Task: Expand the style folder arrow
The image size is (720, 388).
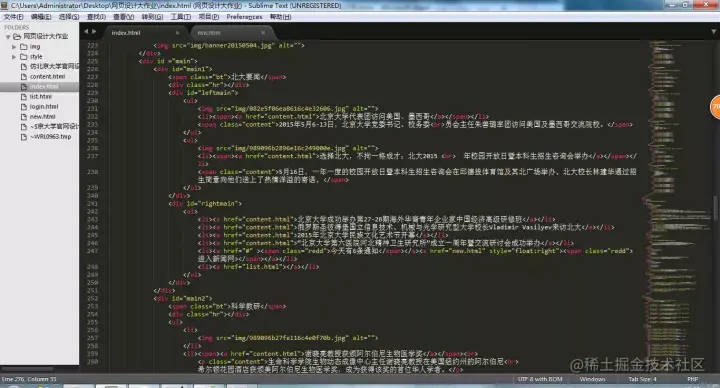Action: pyautogui.click(x=14, y=57)
